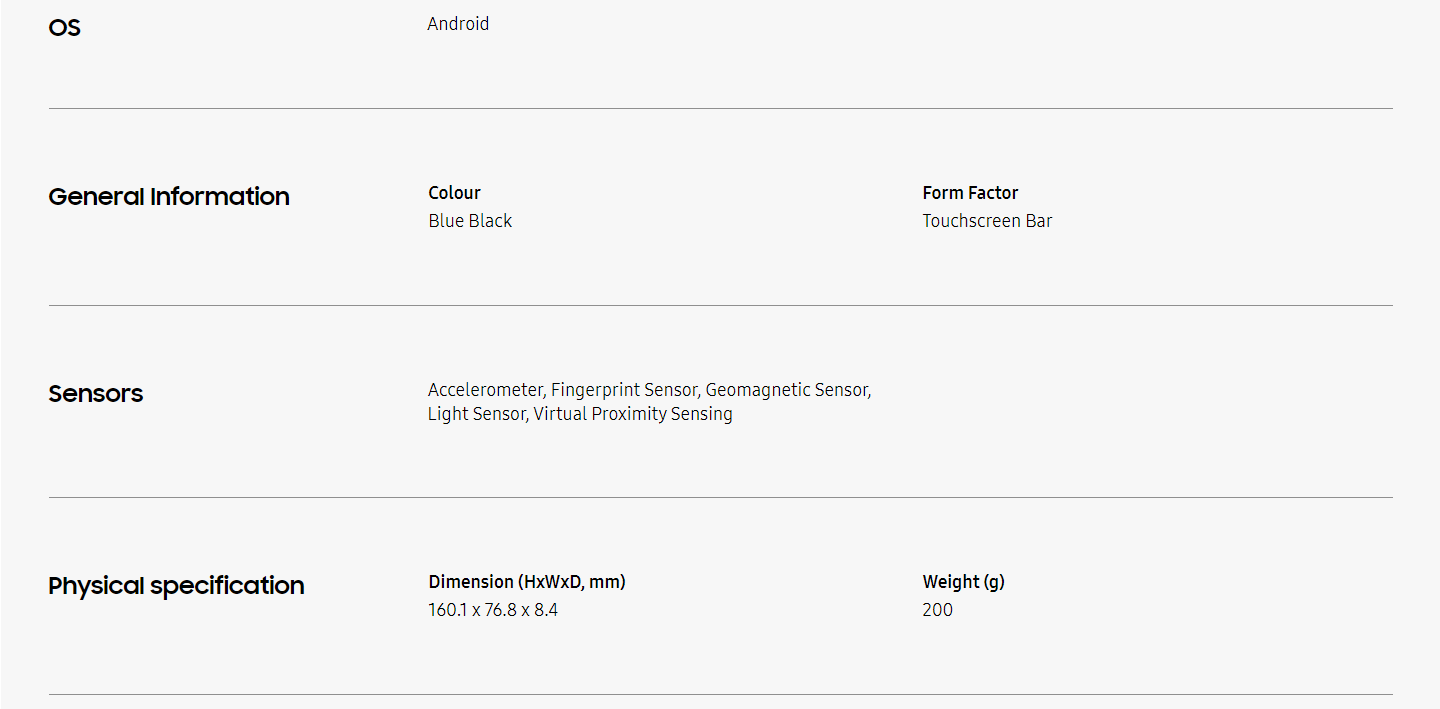The height and width of the screenshot is (709, 1440).
Task: Click the General Information heading
Action: [169, 197]
